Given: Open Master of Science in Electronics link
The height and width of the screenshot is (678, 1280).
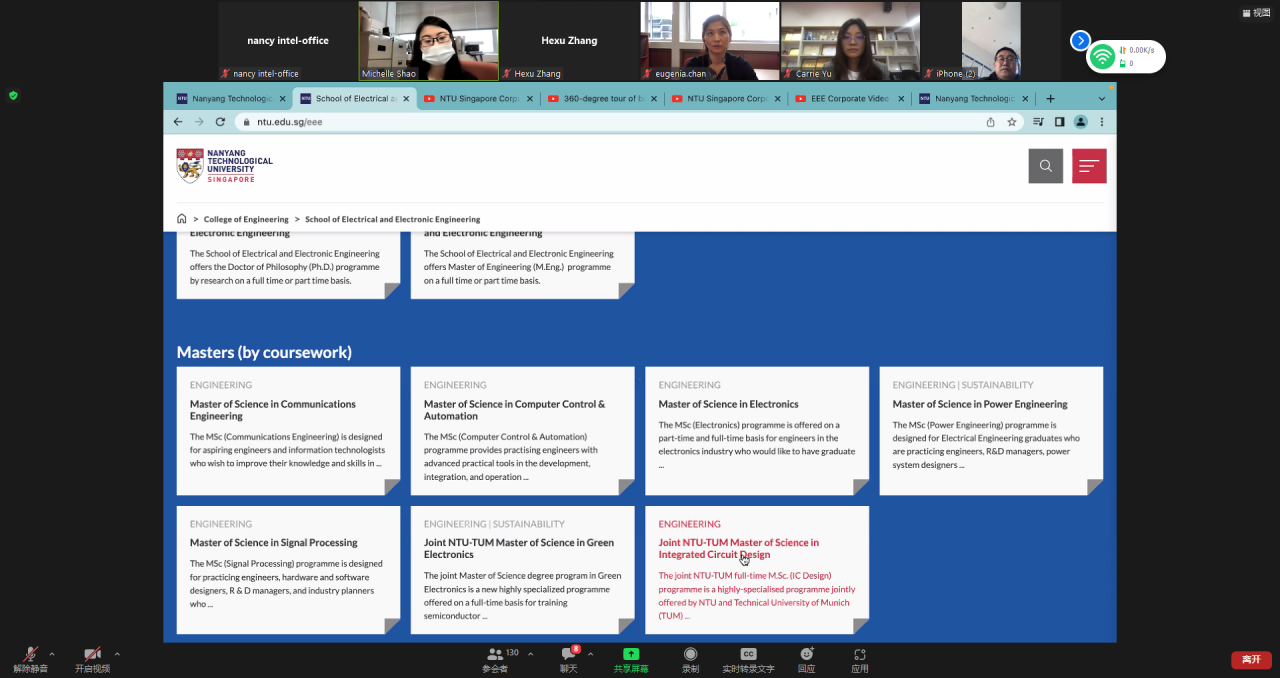Looking at the screenshot, I should (x=728, y=404).
